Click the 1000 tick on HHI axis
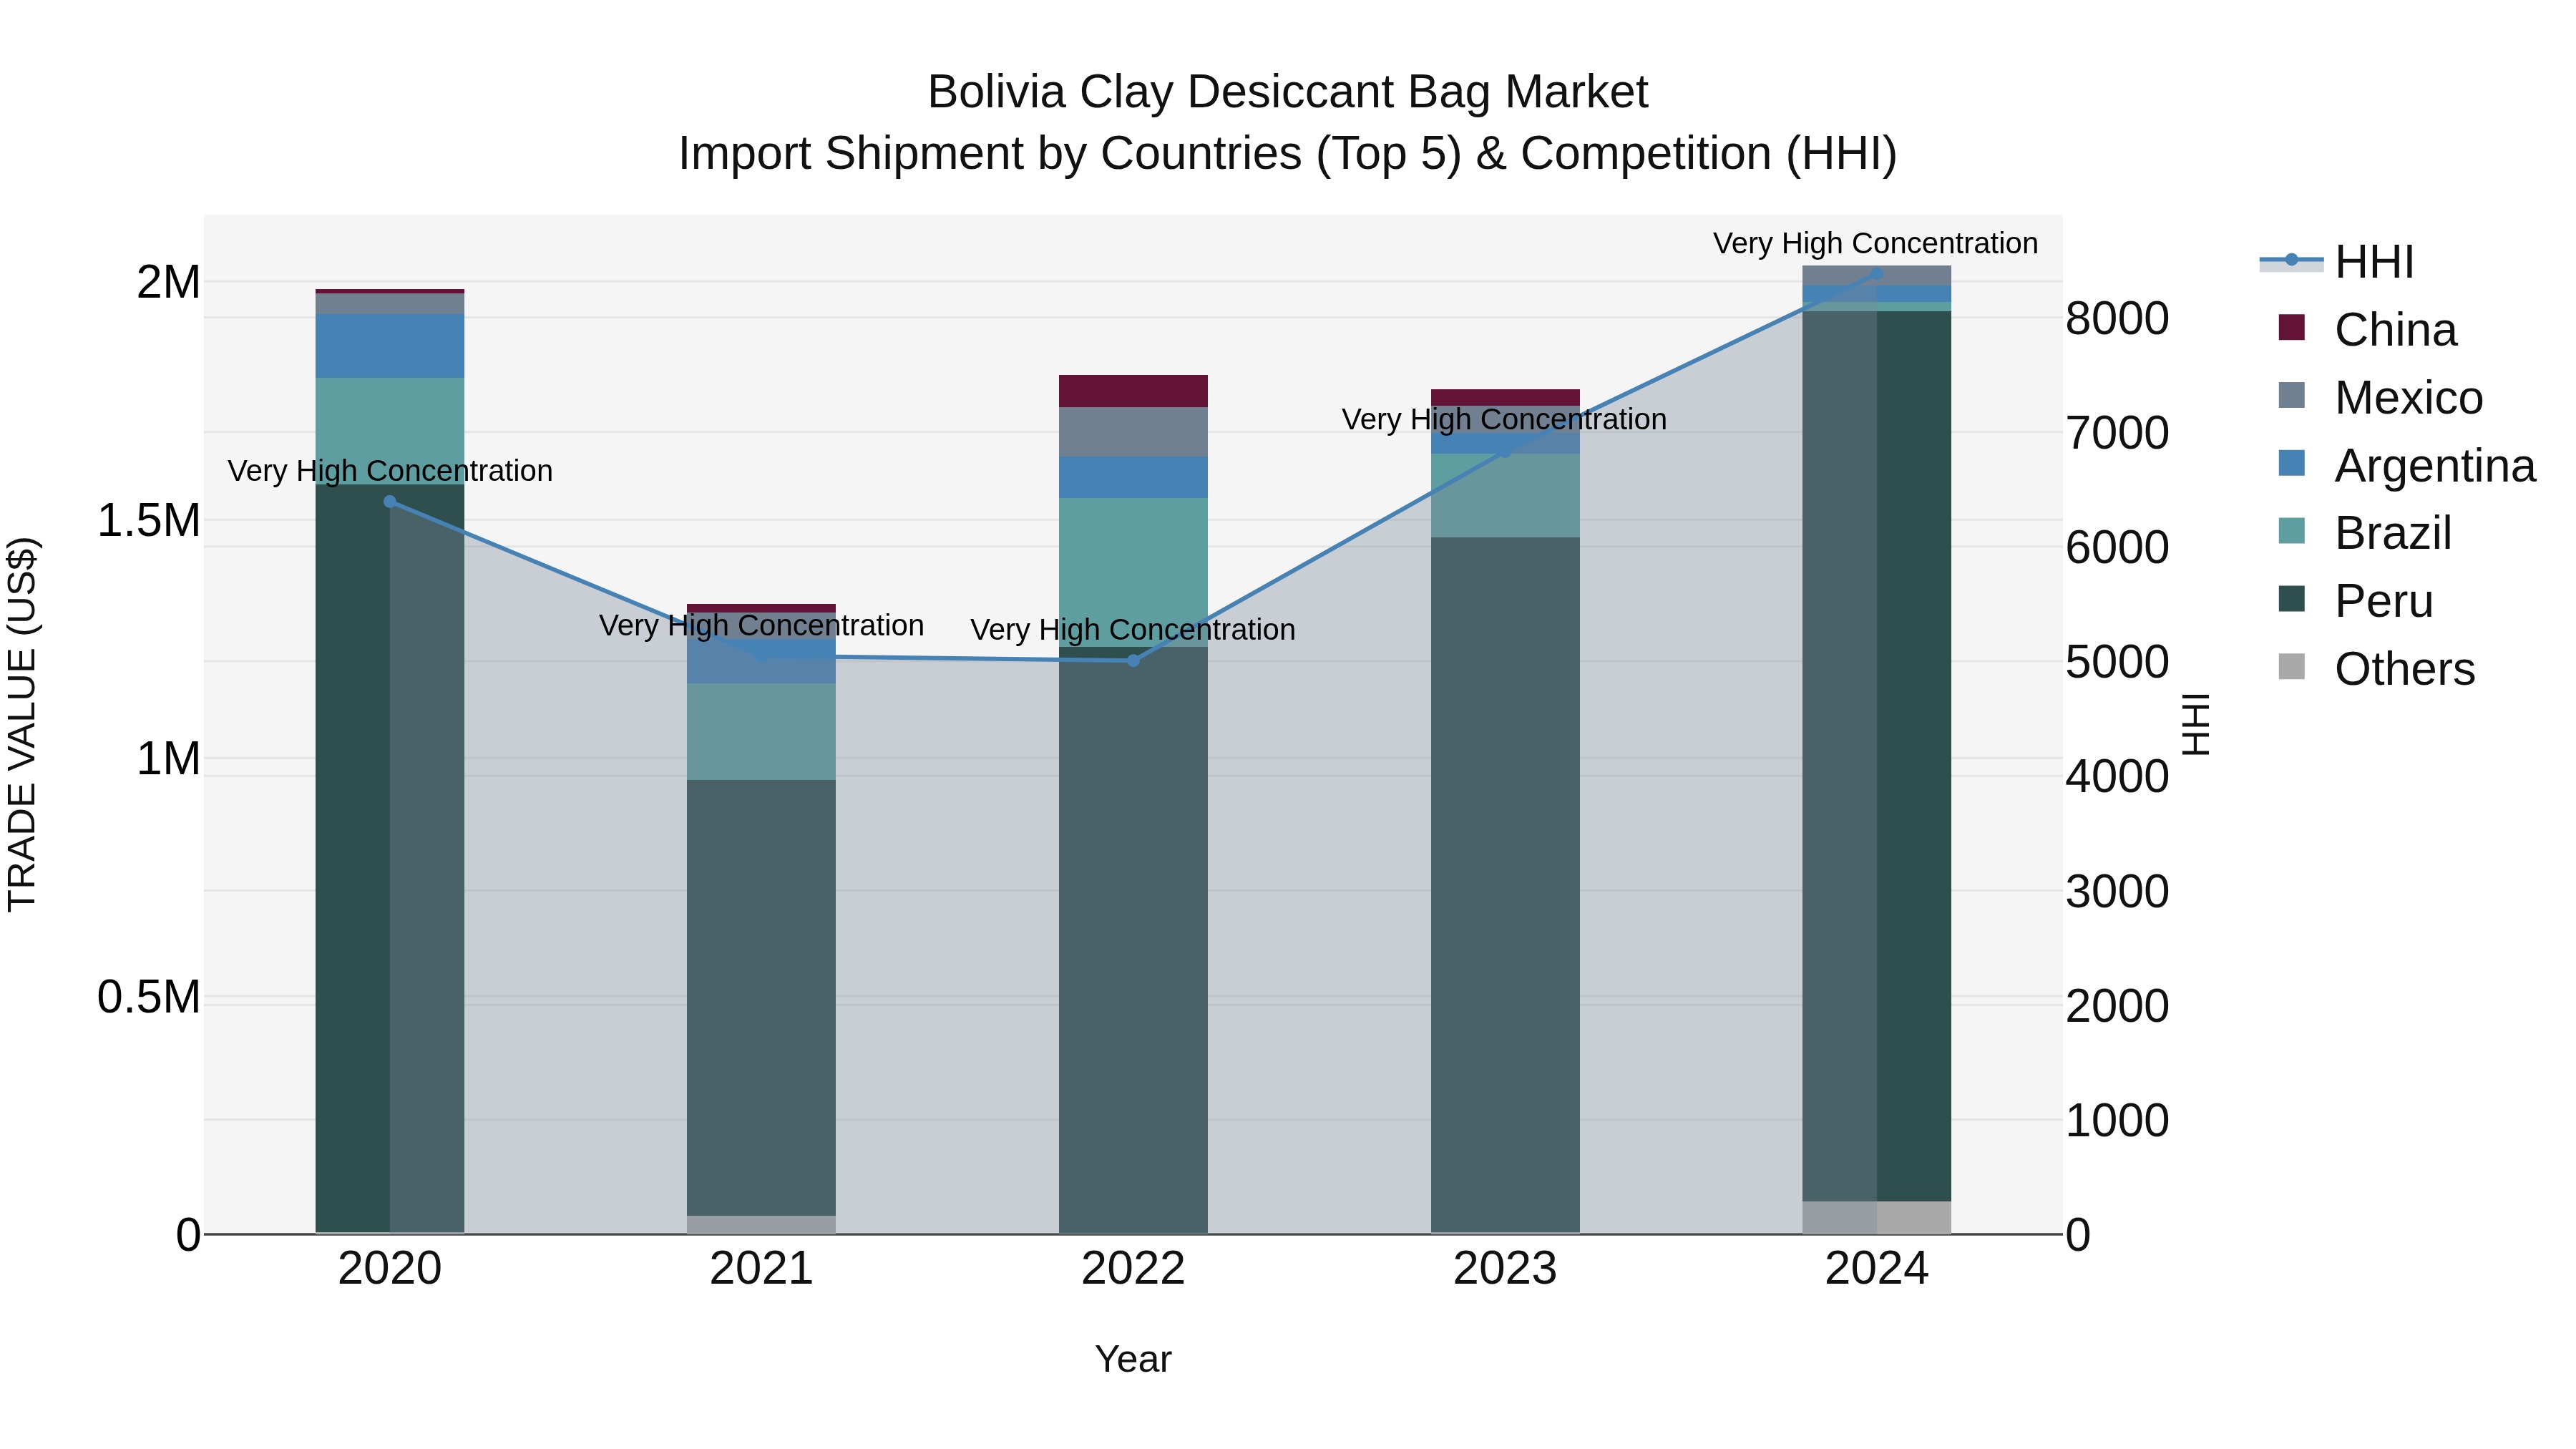Image resolution: width=2576 pixels, height=1449 pixels. tap(2117, 1121)
